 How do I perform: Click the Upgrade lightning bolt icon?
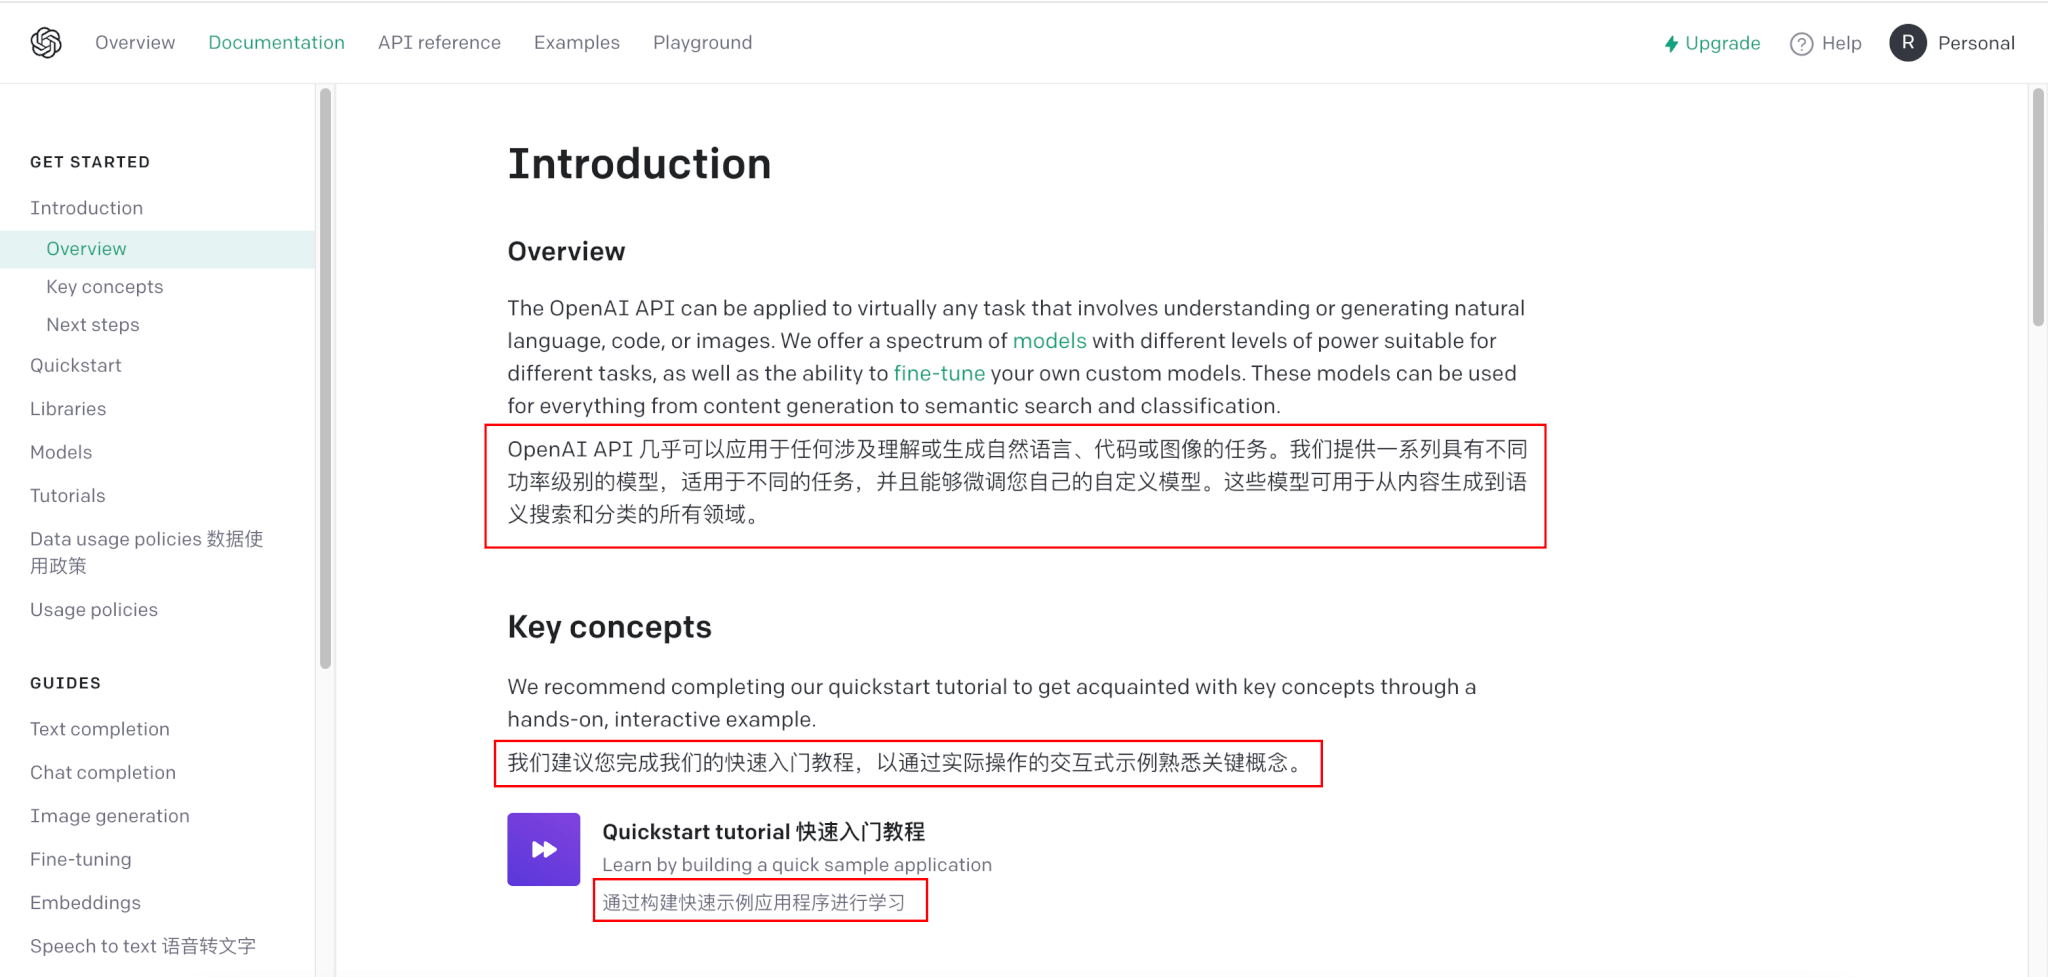[x=1671, y=44]
